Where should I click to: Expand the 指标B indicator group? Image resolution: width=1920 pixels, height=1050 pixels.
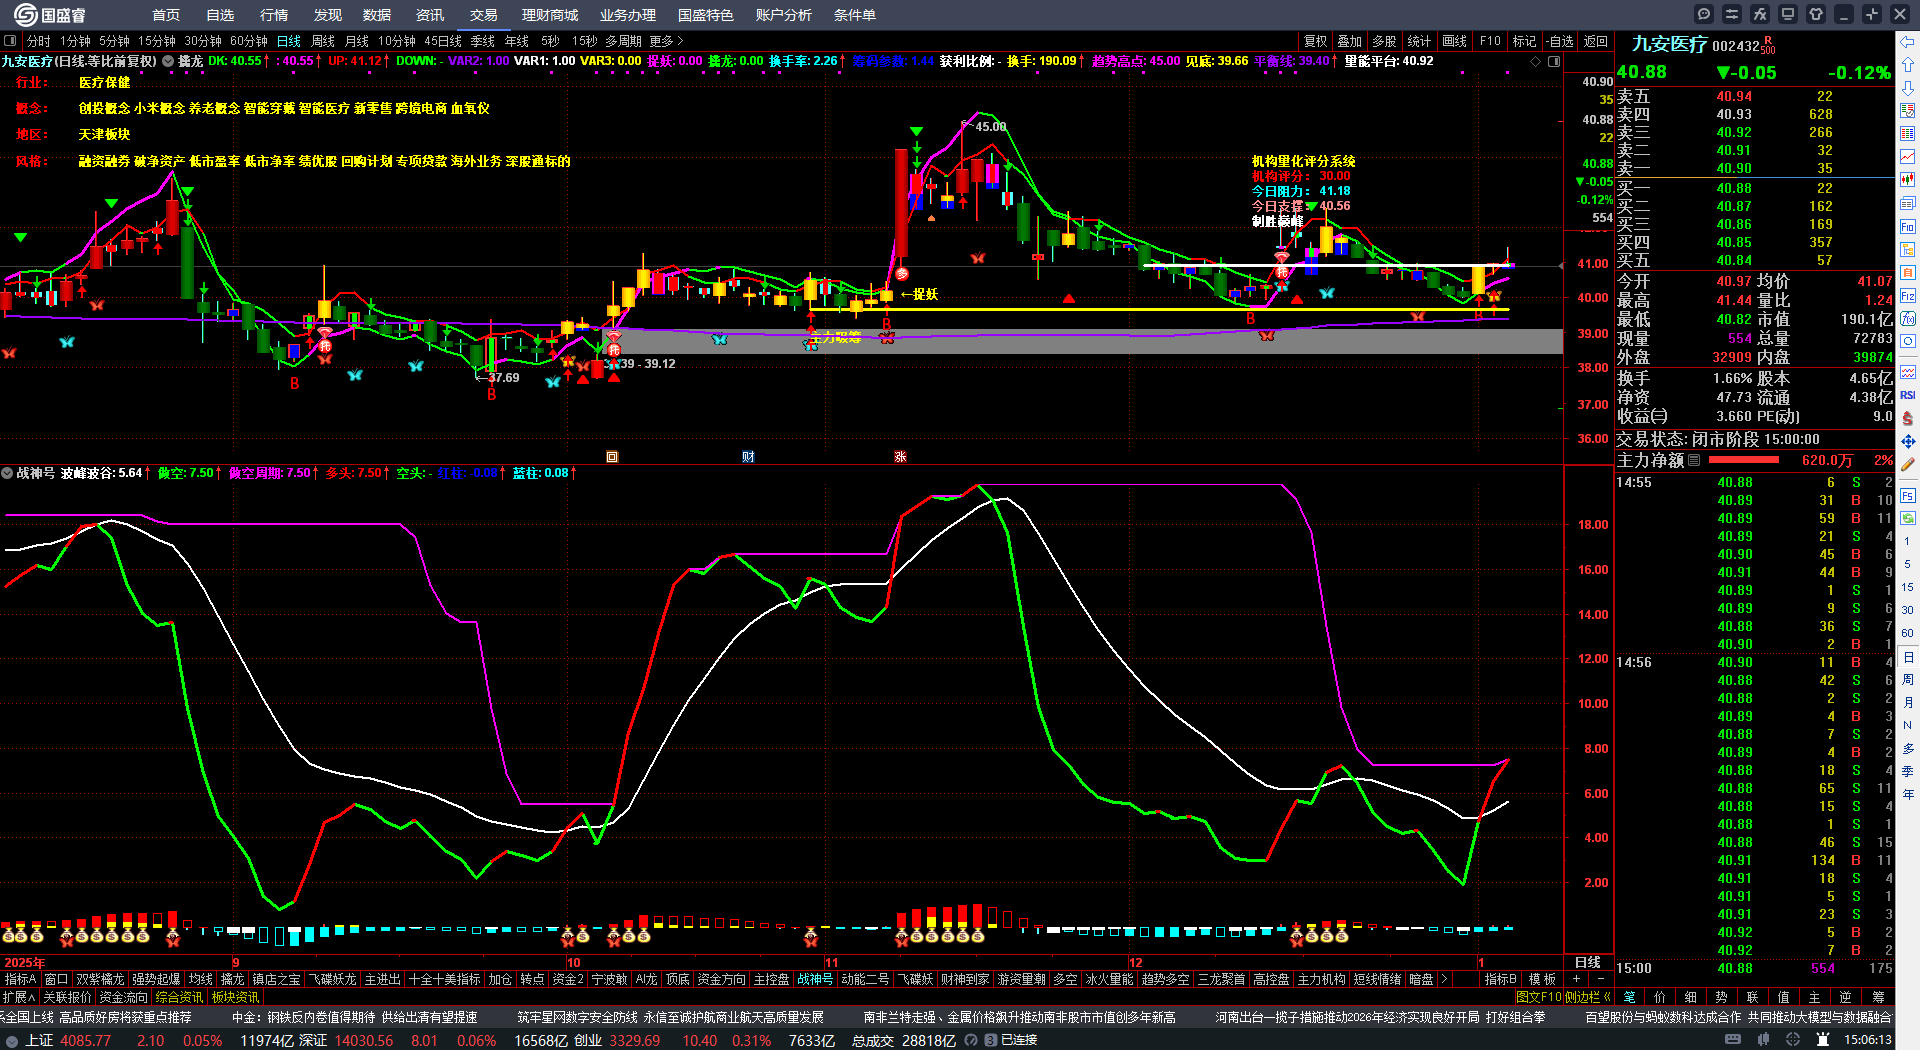click(1500, 979)
